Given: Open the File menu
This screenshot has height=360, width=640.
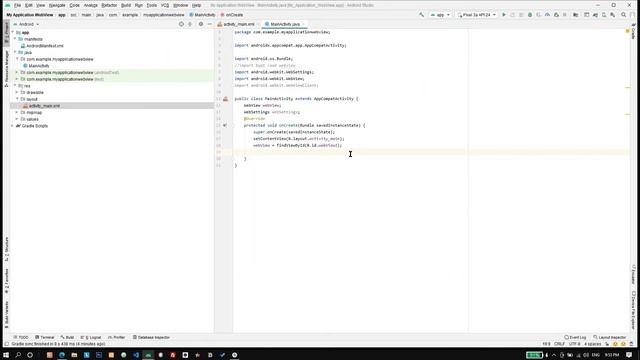Looking at the screenshot, I should [x=17, y=5].
